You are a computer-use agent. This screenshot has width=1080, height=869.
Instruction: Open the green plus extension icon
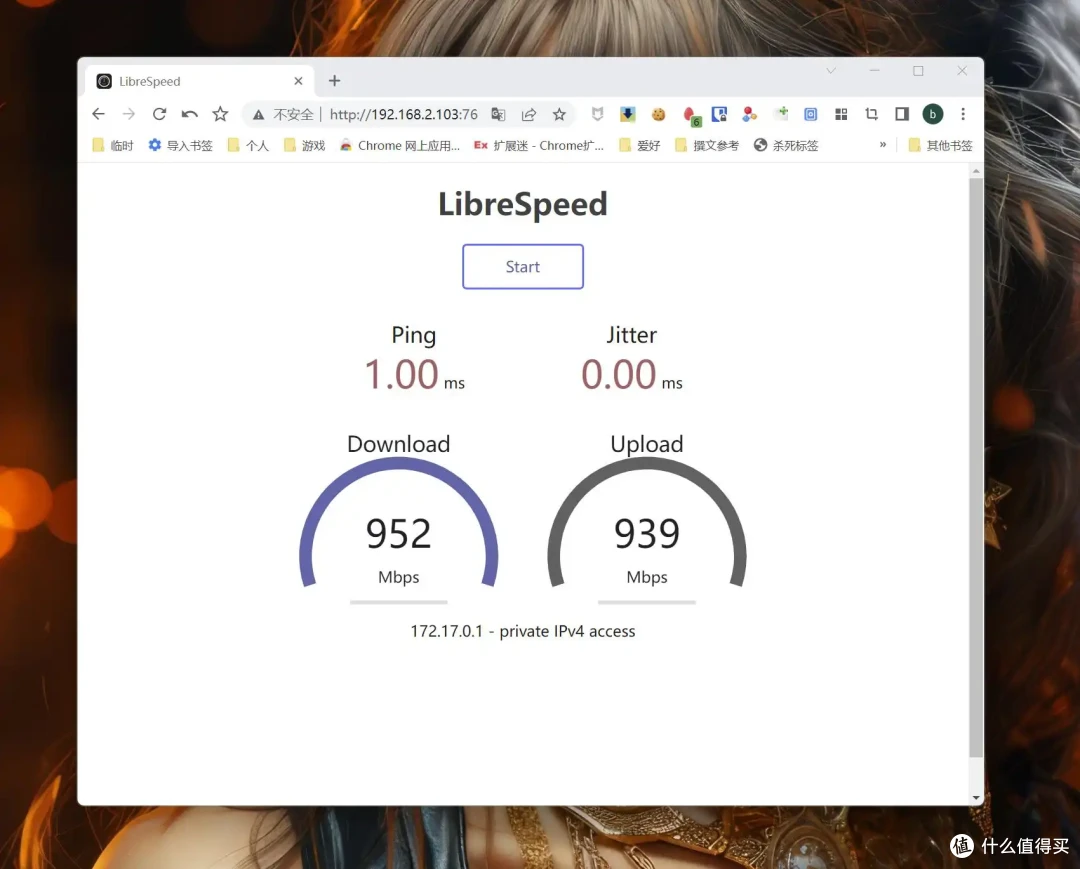pyautogui.click(x=781, y=114)
